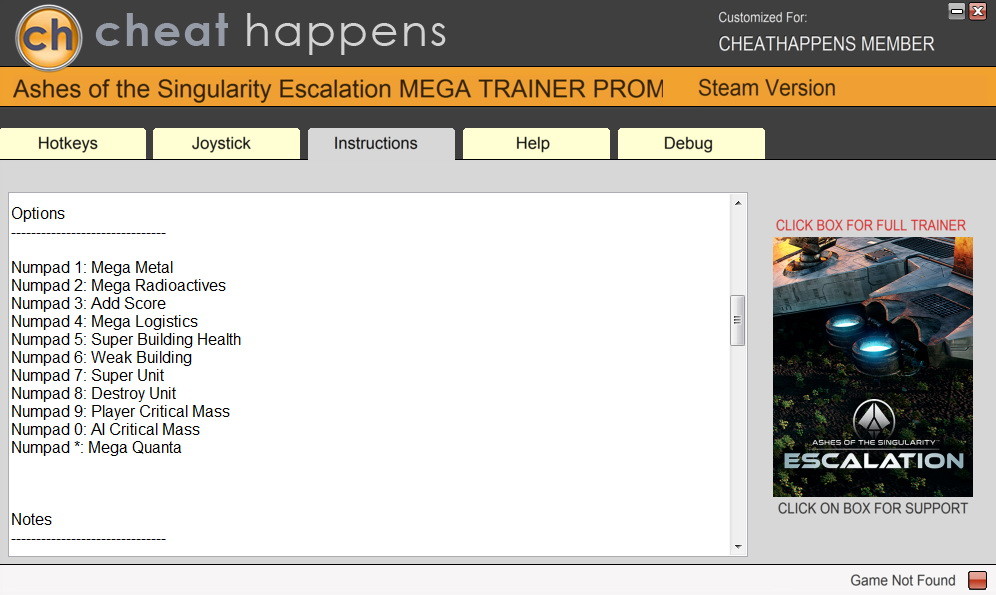Viewport: 996px width, 595px height.
Task: Close the trainer with the red X
Action: tap(978, 11)
